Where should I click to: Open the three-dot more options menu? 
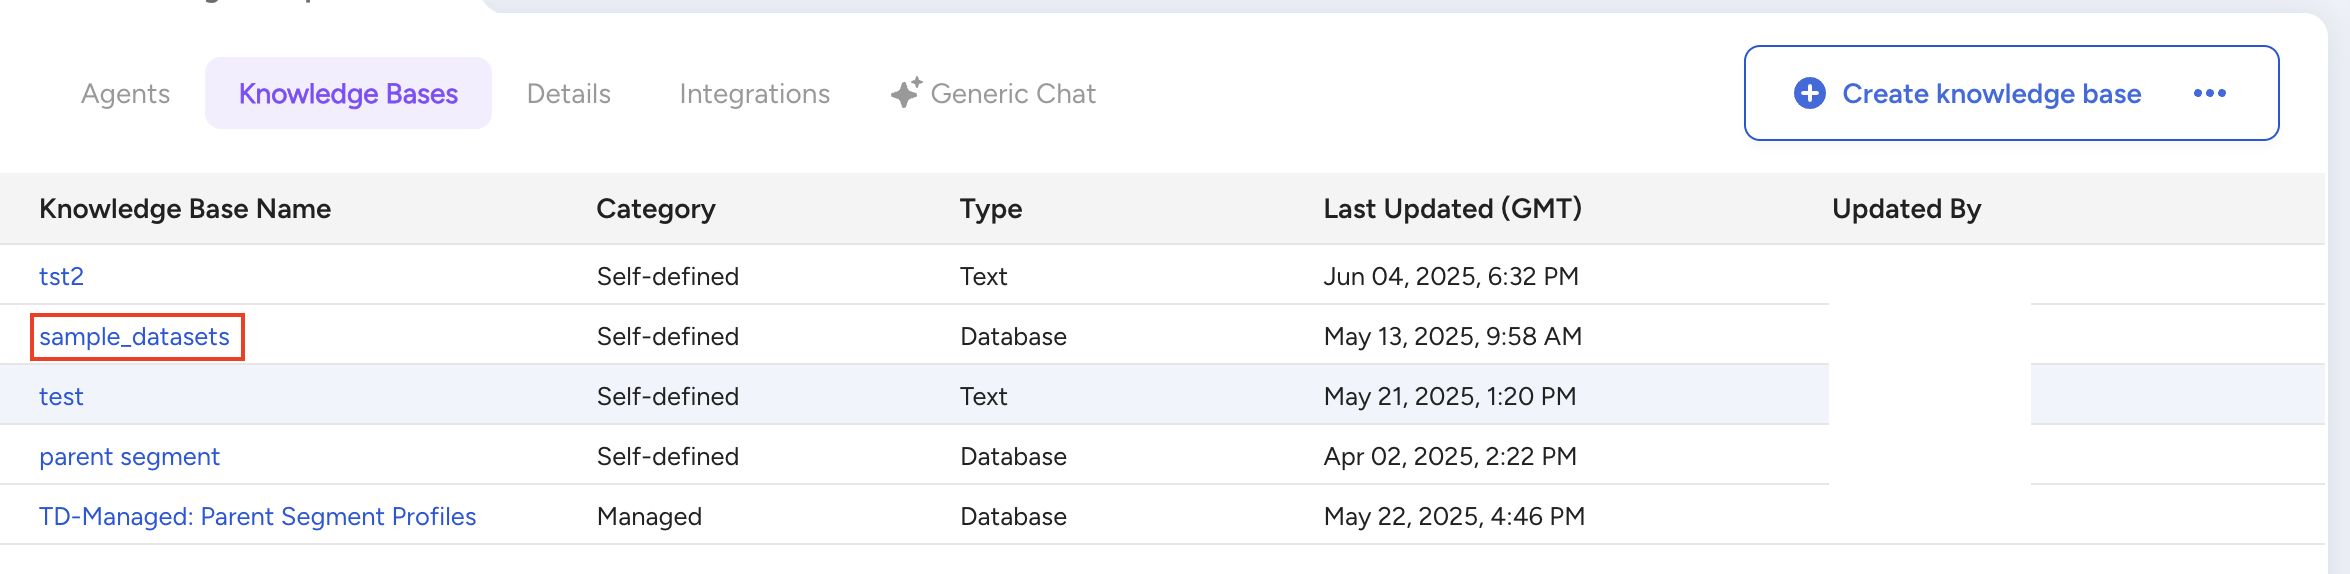click(x=2209, y=93)
